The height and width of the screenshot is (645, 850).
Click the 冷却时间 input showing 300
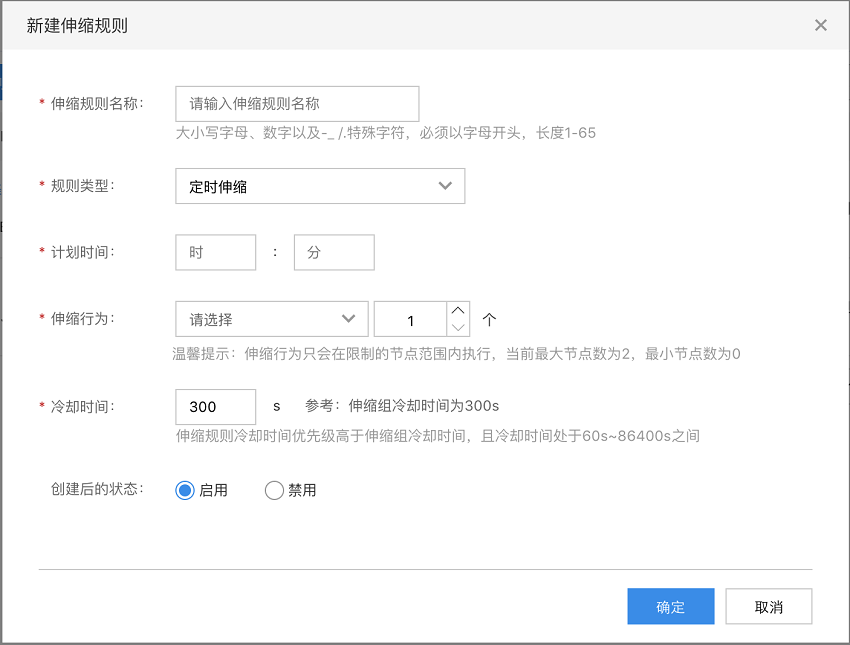pyautogui.click(x=215, y=407)
